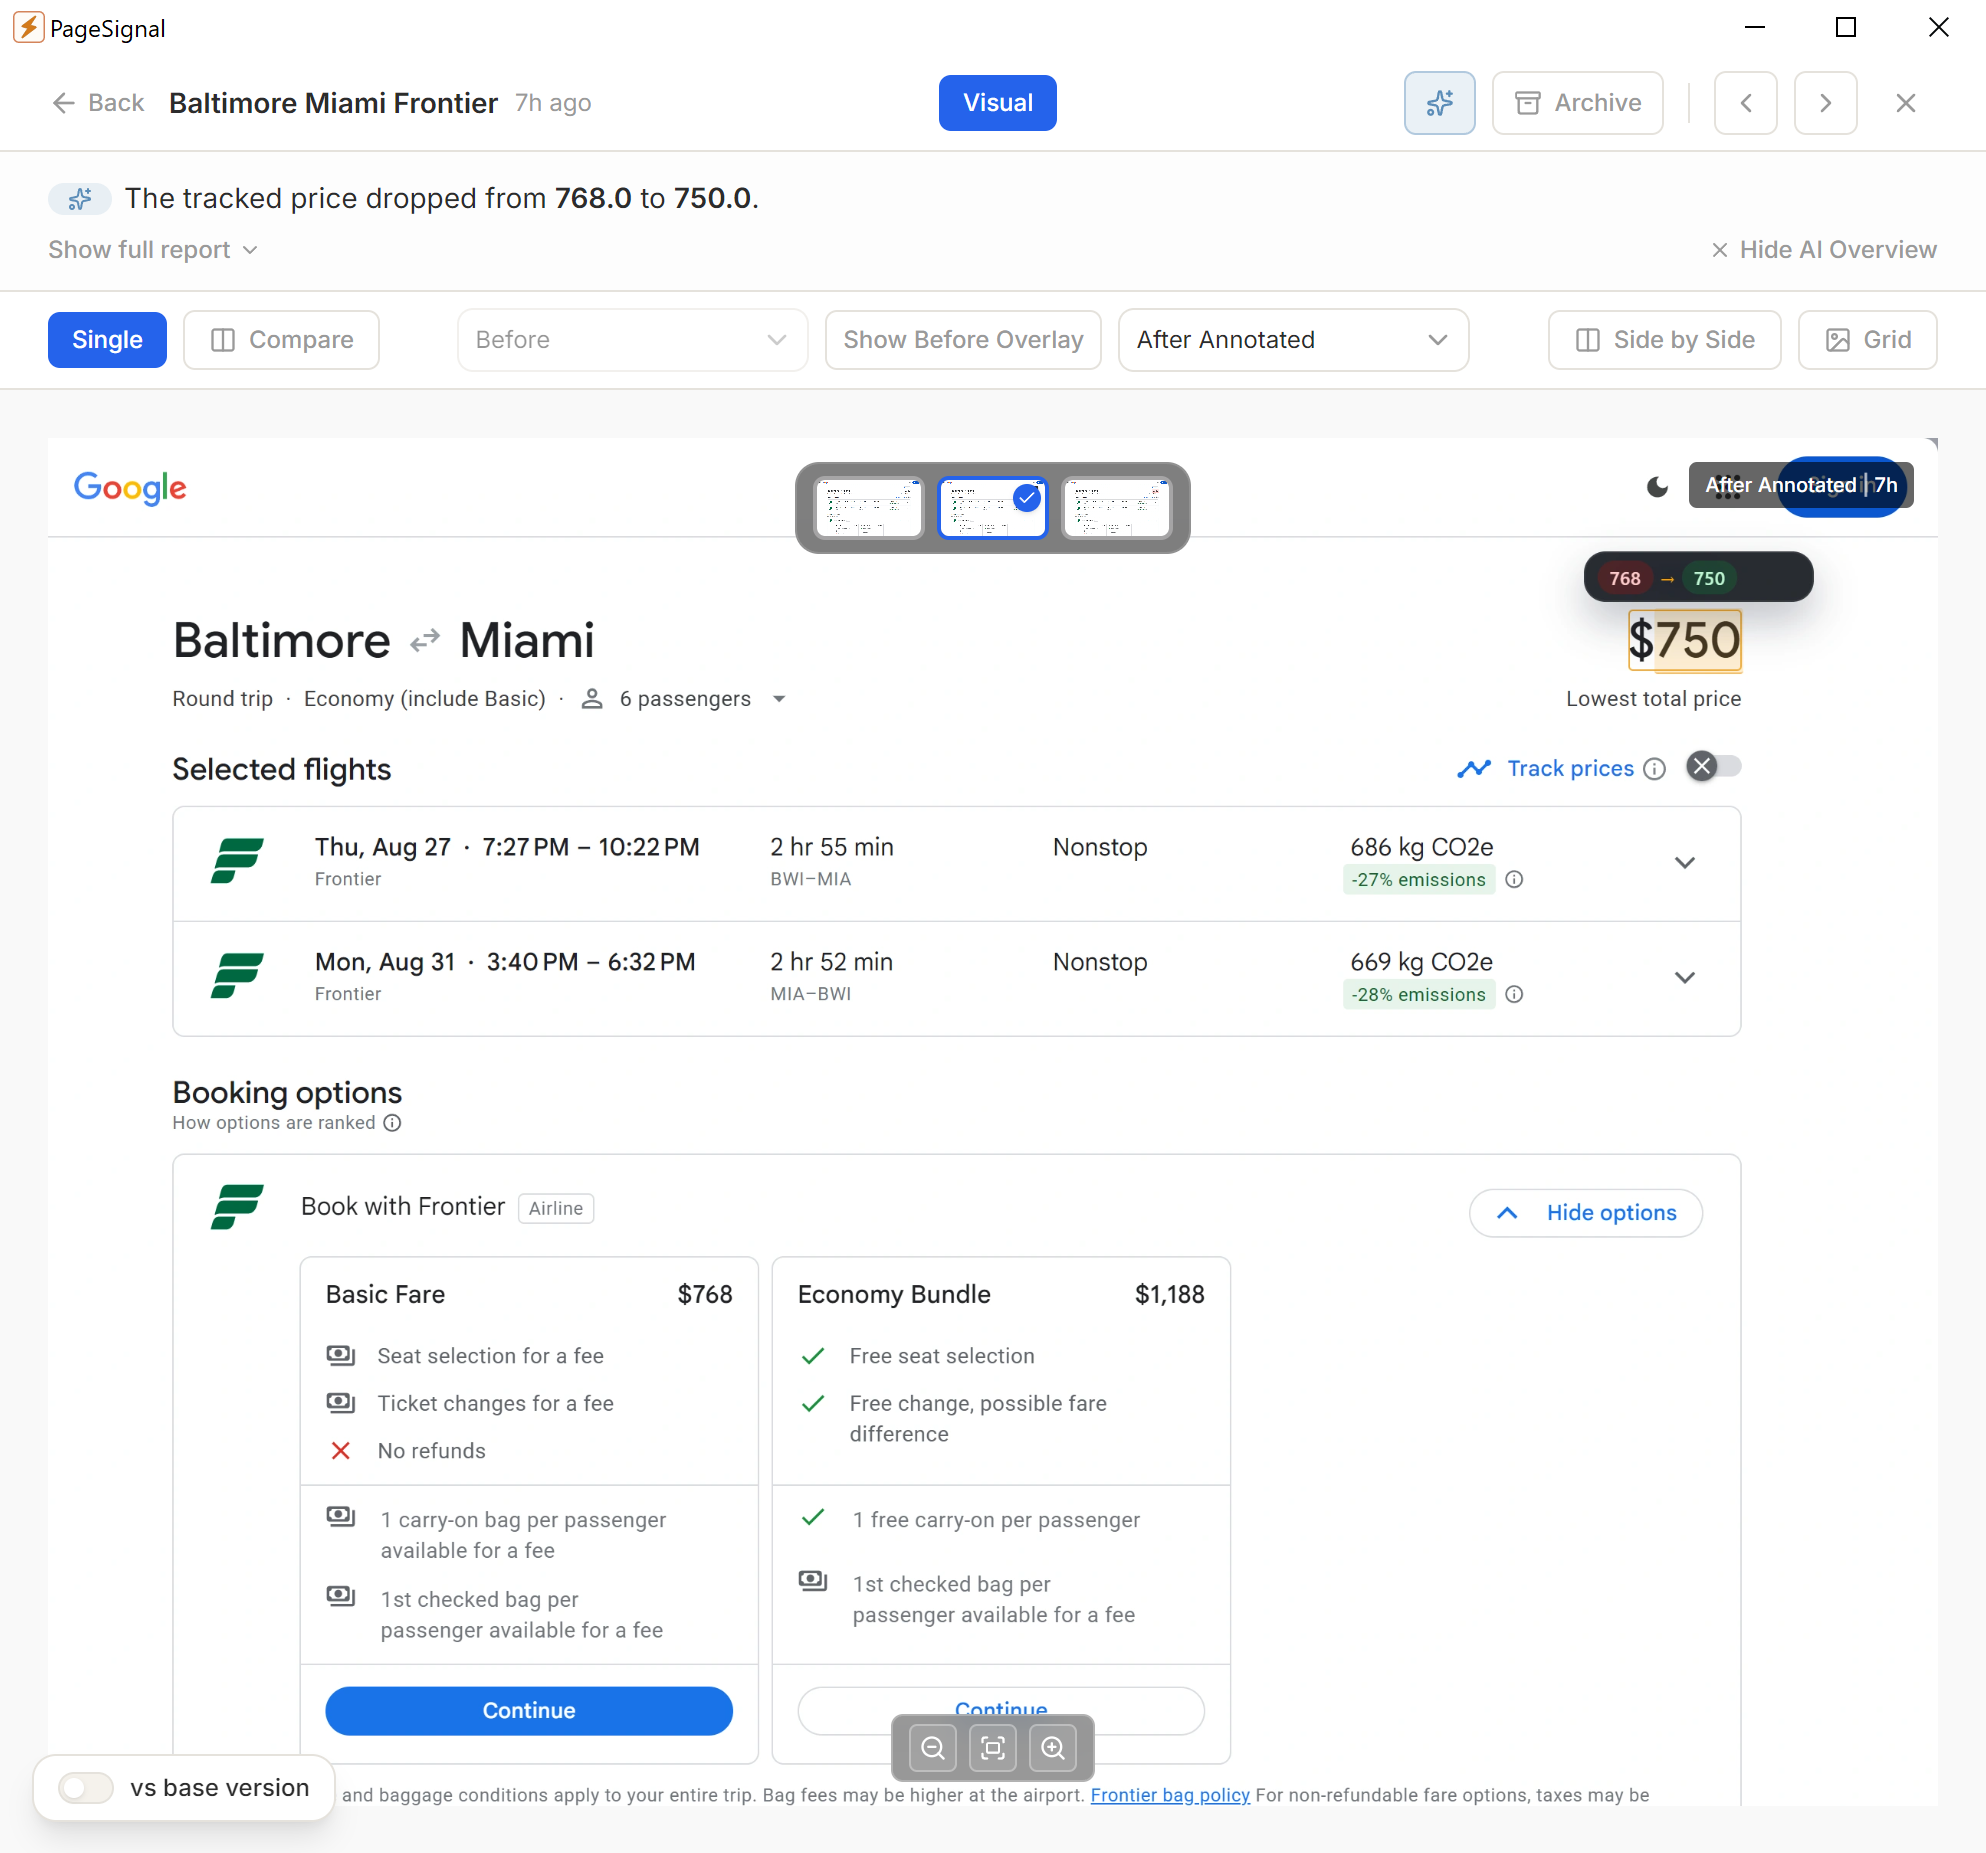The image size is (1986, 1853).
Task: Zoom out the screenshot view
Action: point(932,1748)
